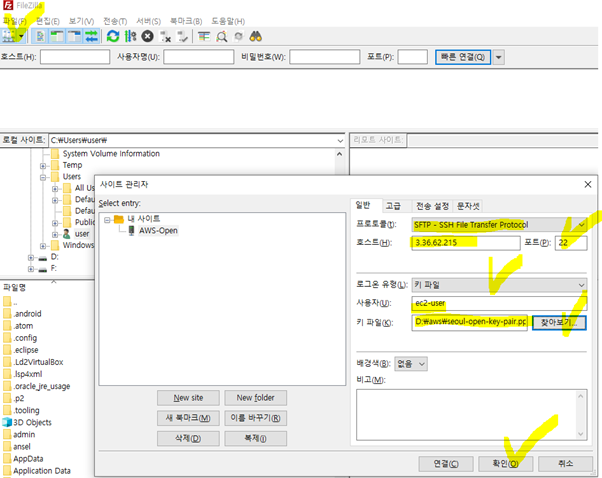Open Site Manager dropdown arrow in toolbar

point(22,36)
